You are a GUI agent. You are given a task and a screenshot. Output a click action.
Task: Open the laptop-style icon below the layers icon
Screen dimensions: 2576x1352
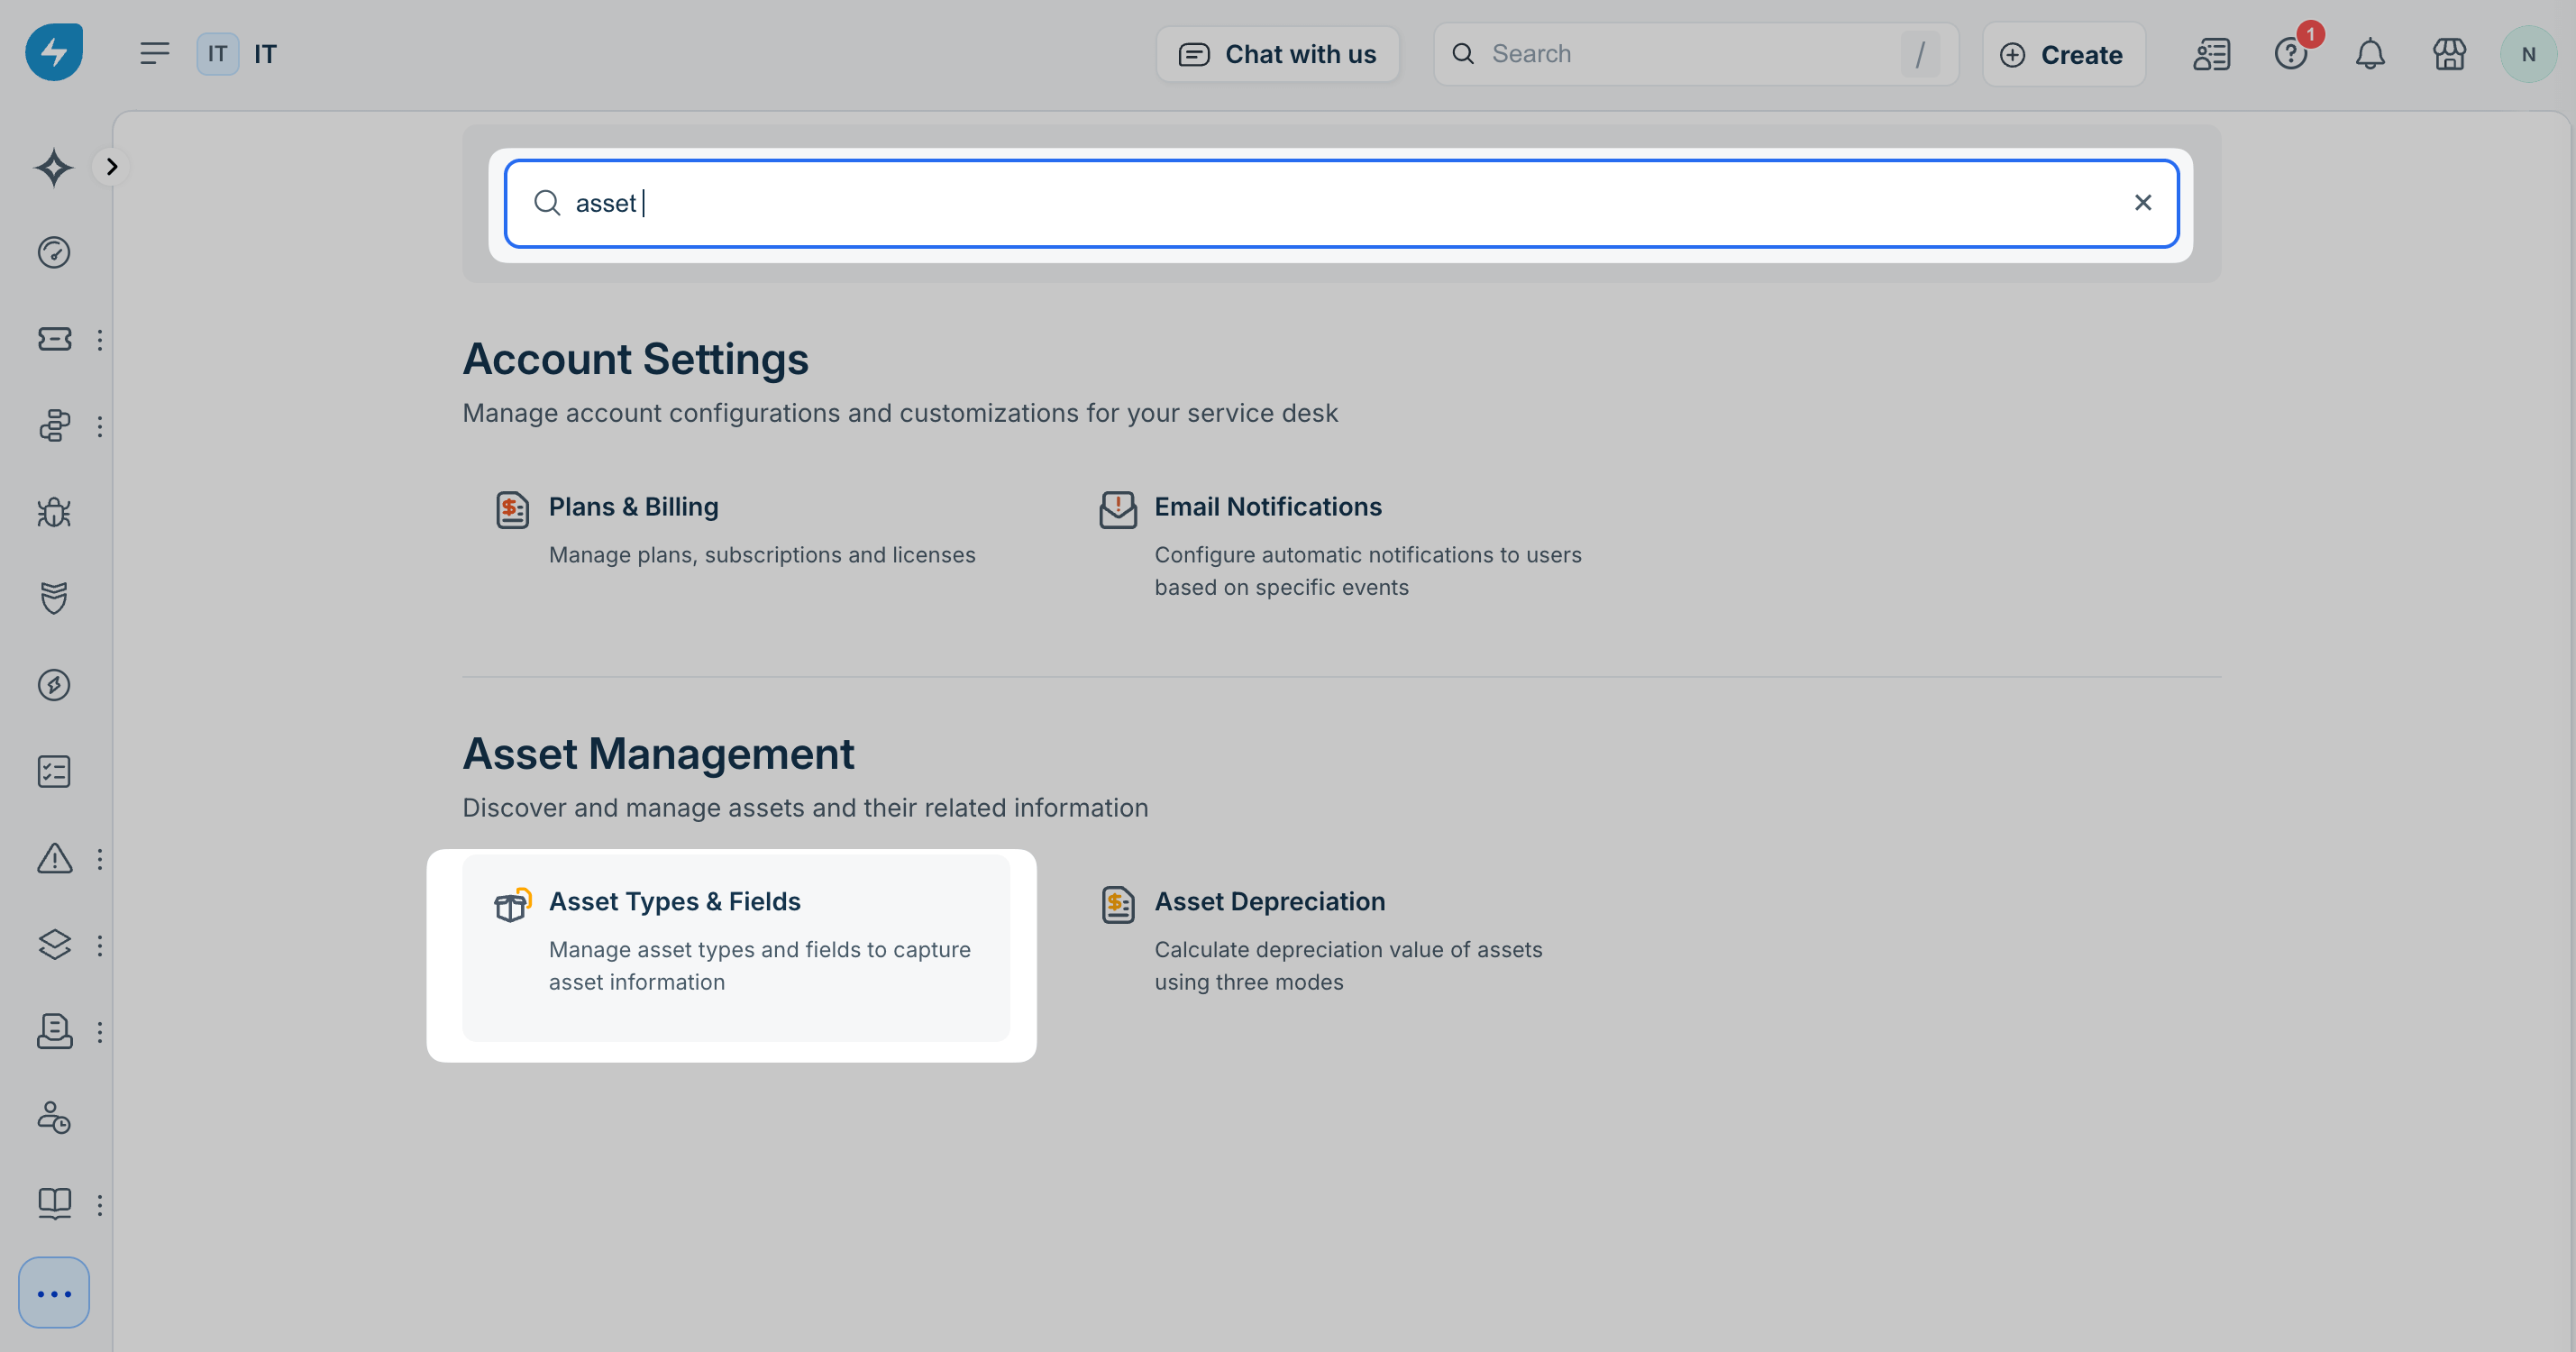(x=54, y=1031)
